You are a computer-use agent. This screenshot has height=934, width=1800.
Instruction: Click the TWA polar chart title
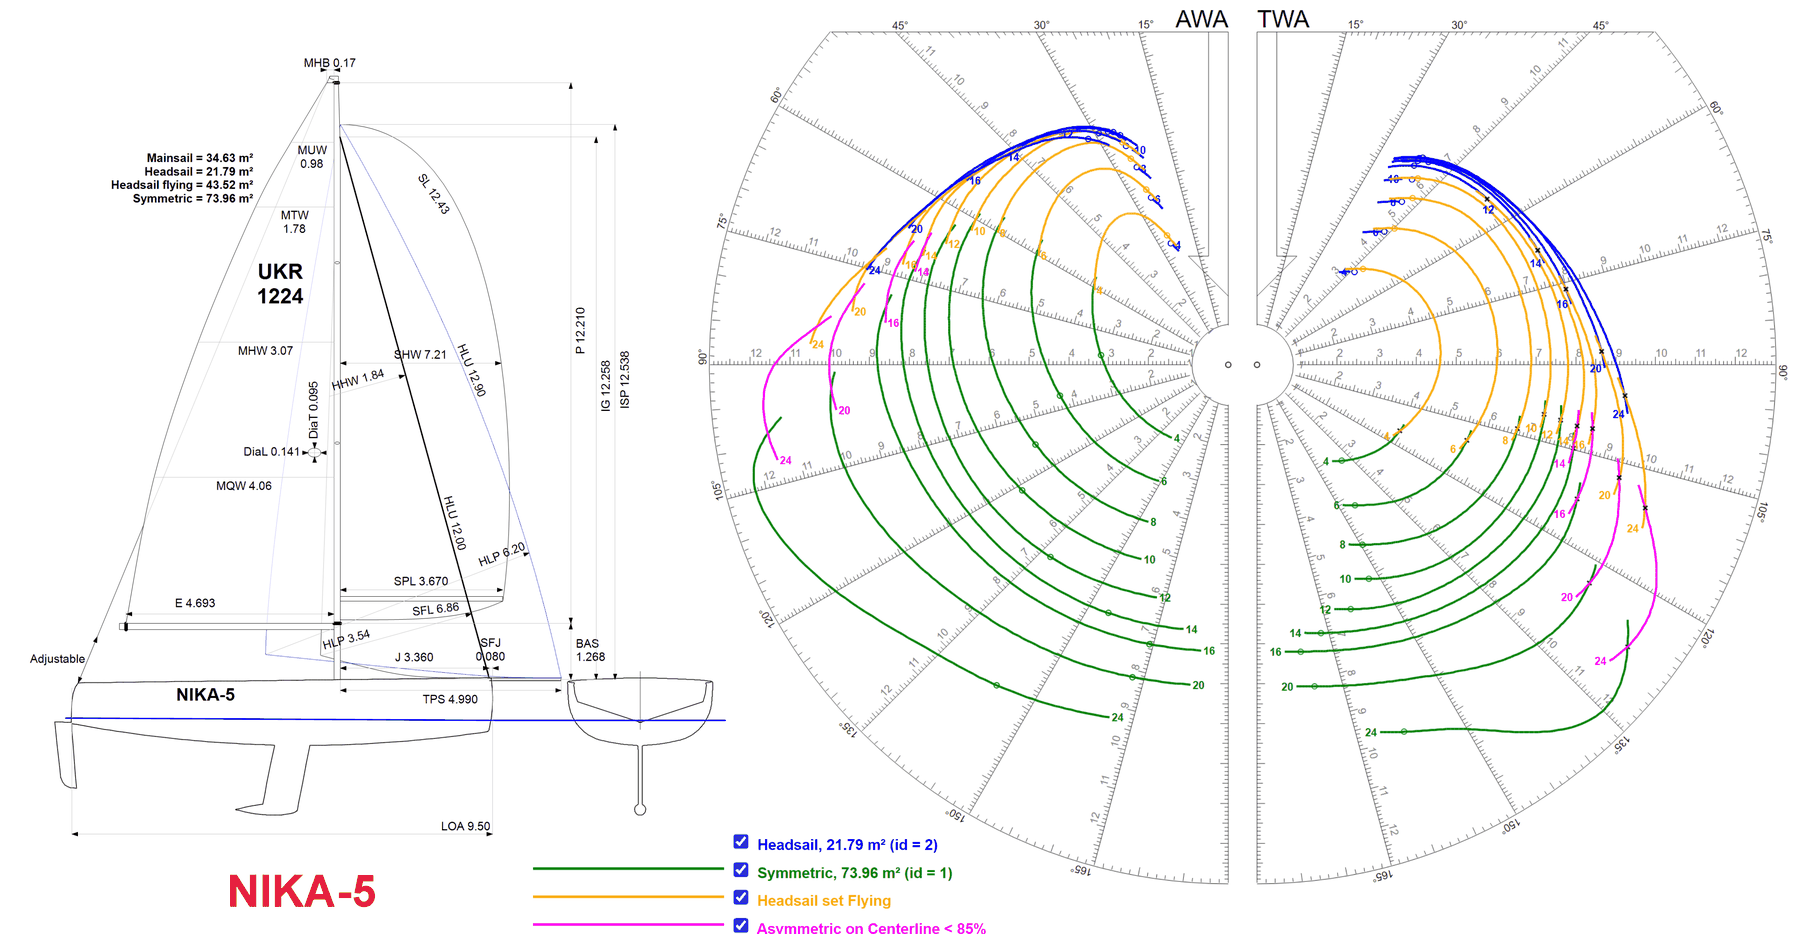[x=1283, y=19]
